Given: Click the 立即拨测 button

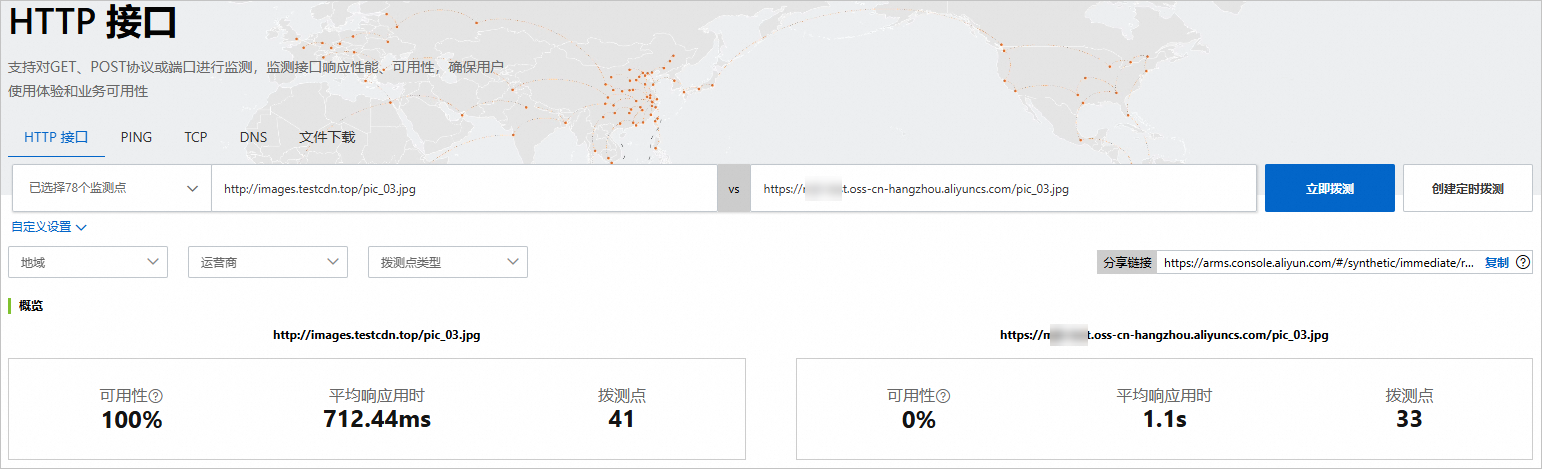Looking at the screenshot, I should coord(1329,188).
